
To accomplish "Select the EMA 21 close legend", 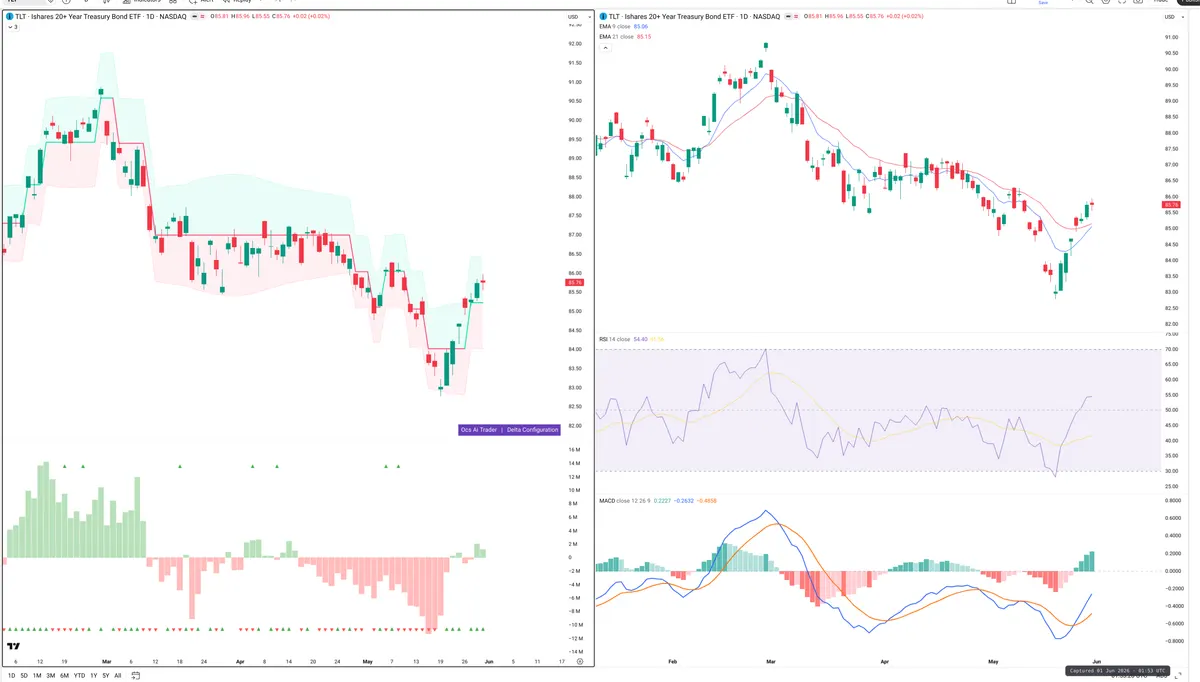I will tap(617, 37).
